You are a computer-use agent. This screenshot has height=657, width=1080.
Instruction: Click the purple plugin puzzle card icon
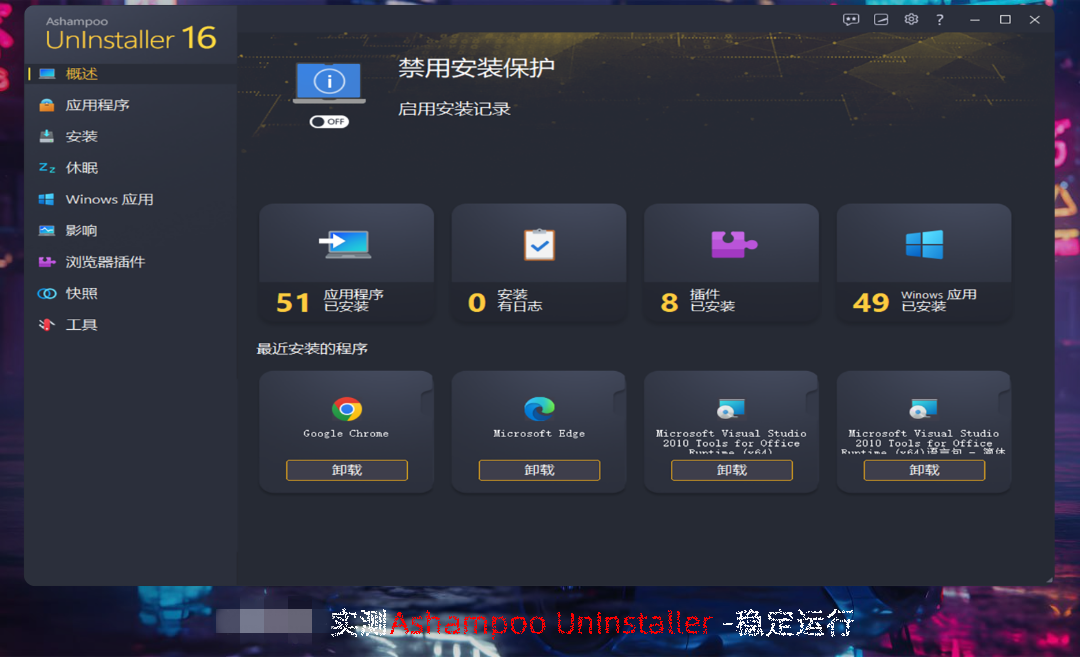pyautogui.click(x=734, y=244)
